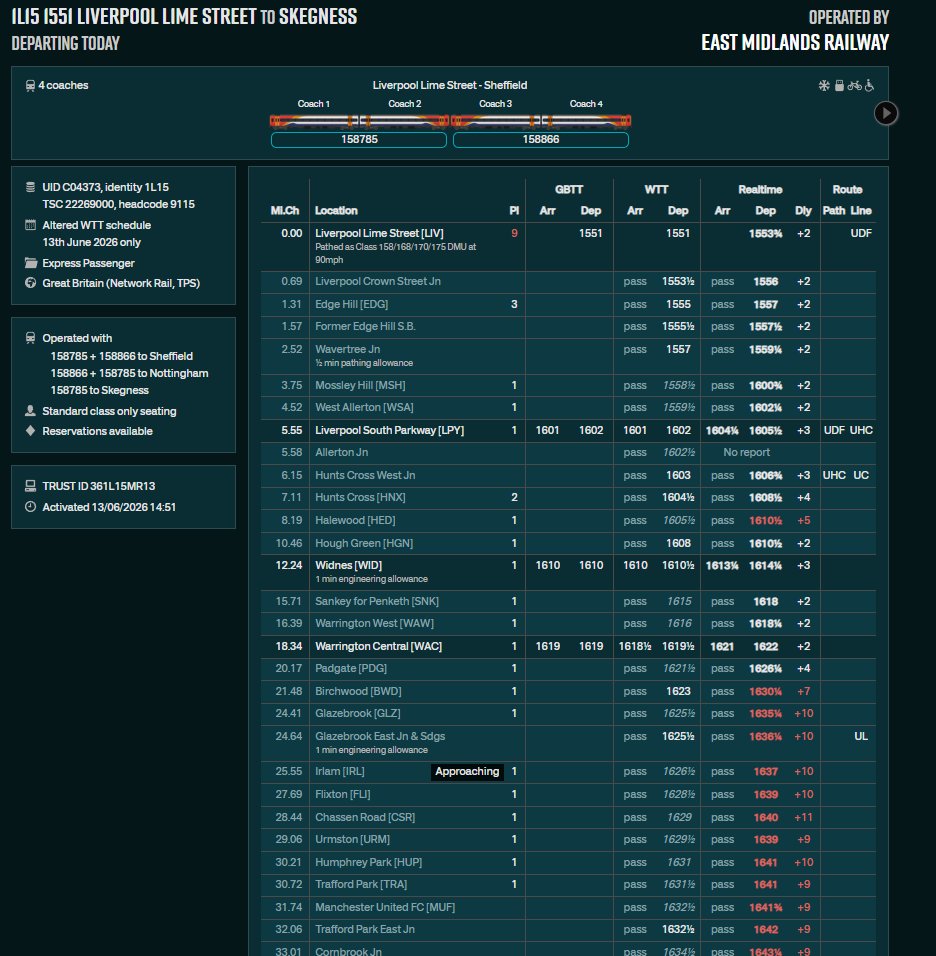Click the globe icon beside Great Britain
936x956 pixels.
[x=30, y=283]
